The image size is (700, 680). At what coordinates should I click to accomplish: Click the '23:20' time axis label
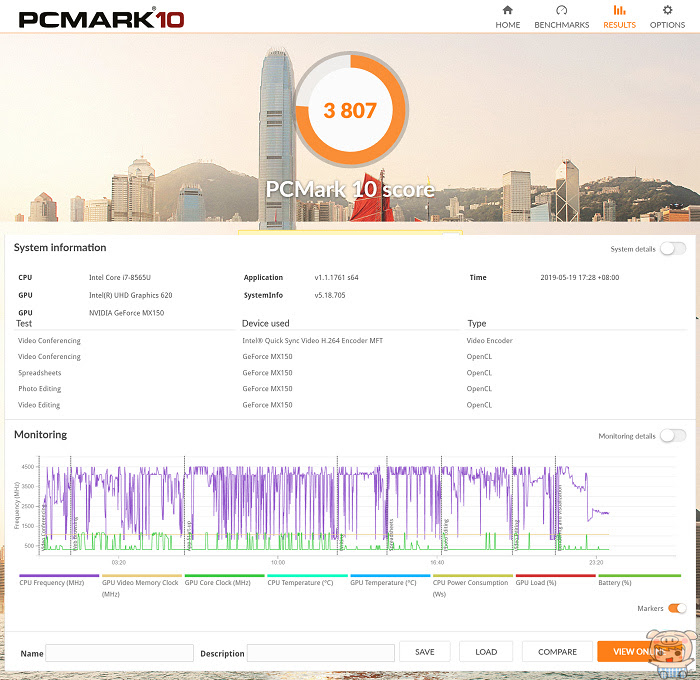[596, 563]
